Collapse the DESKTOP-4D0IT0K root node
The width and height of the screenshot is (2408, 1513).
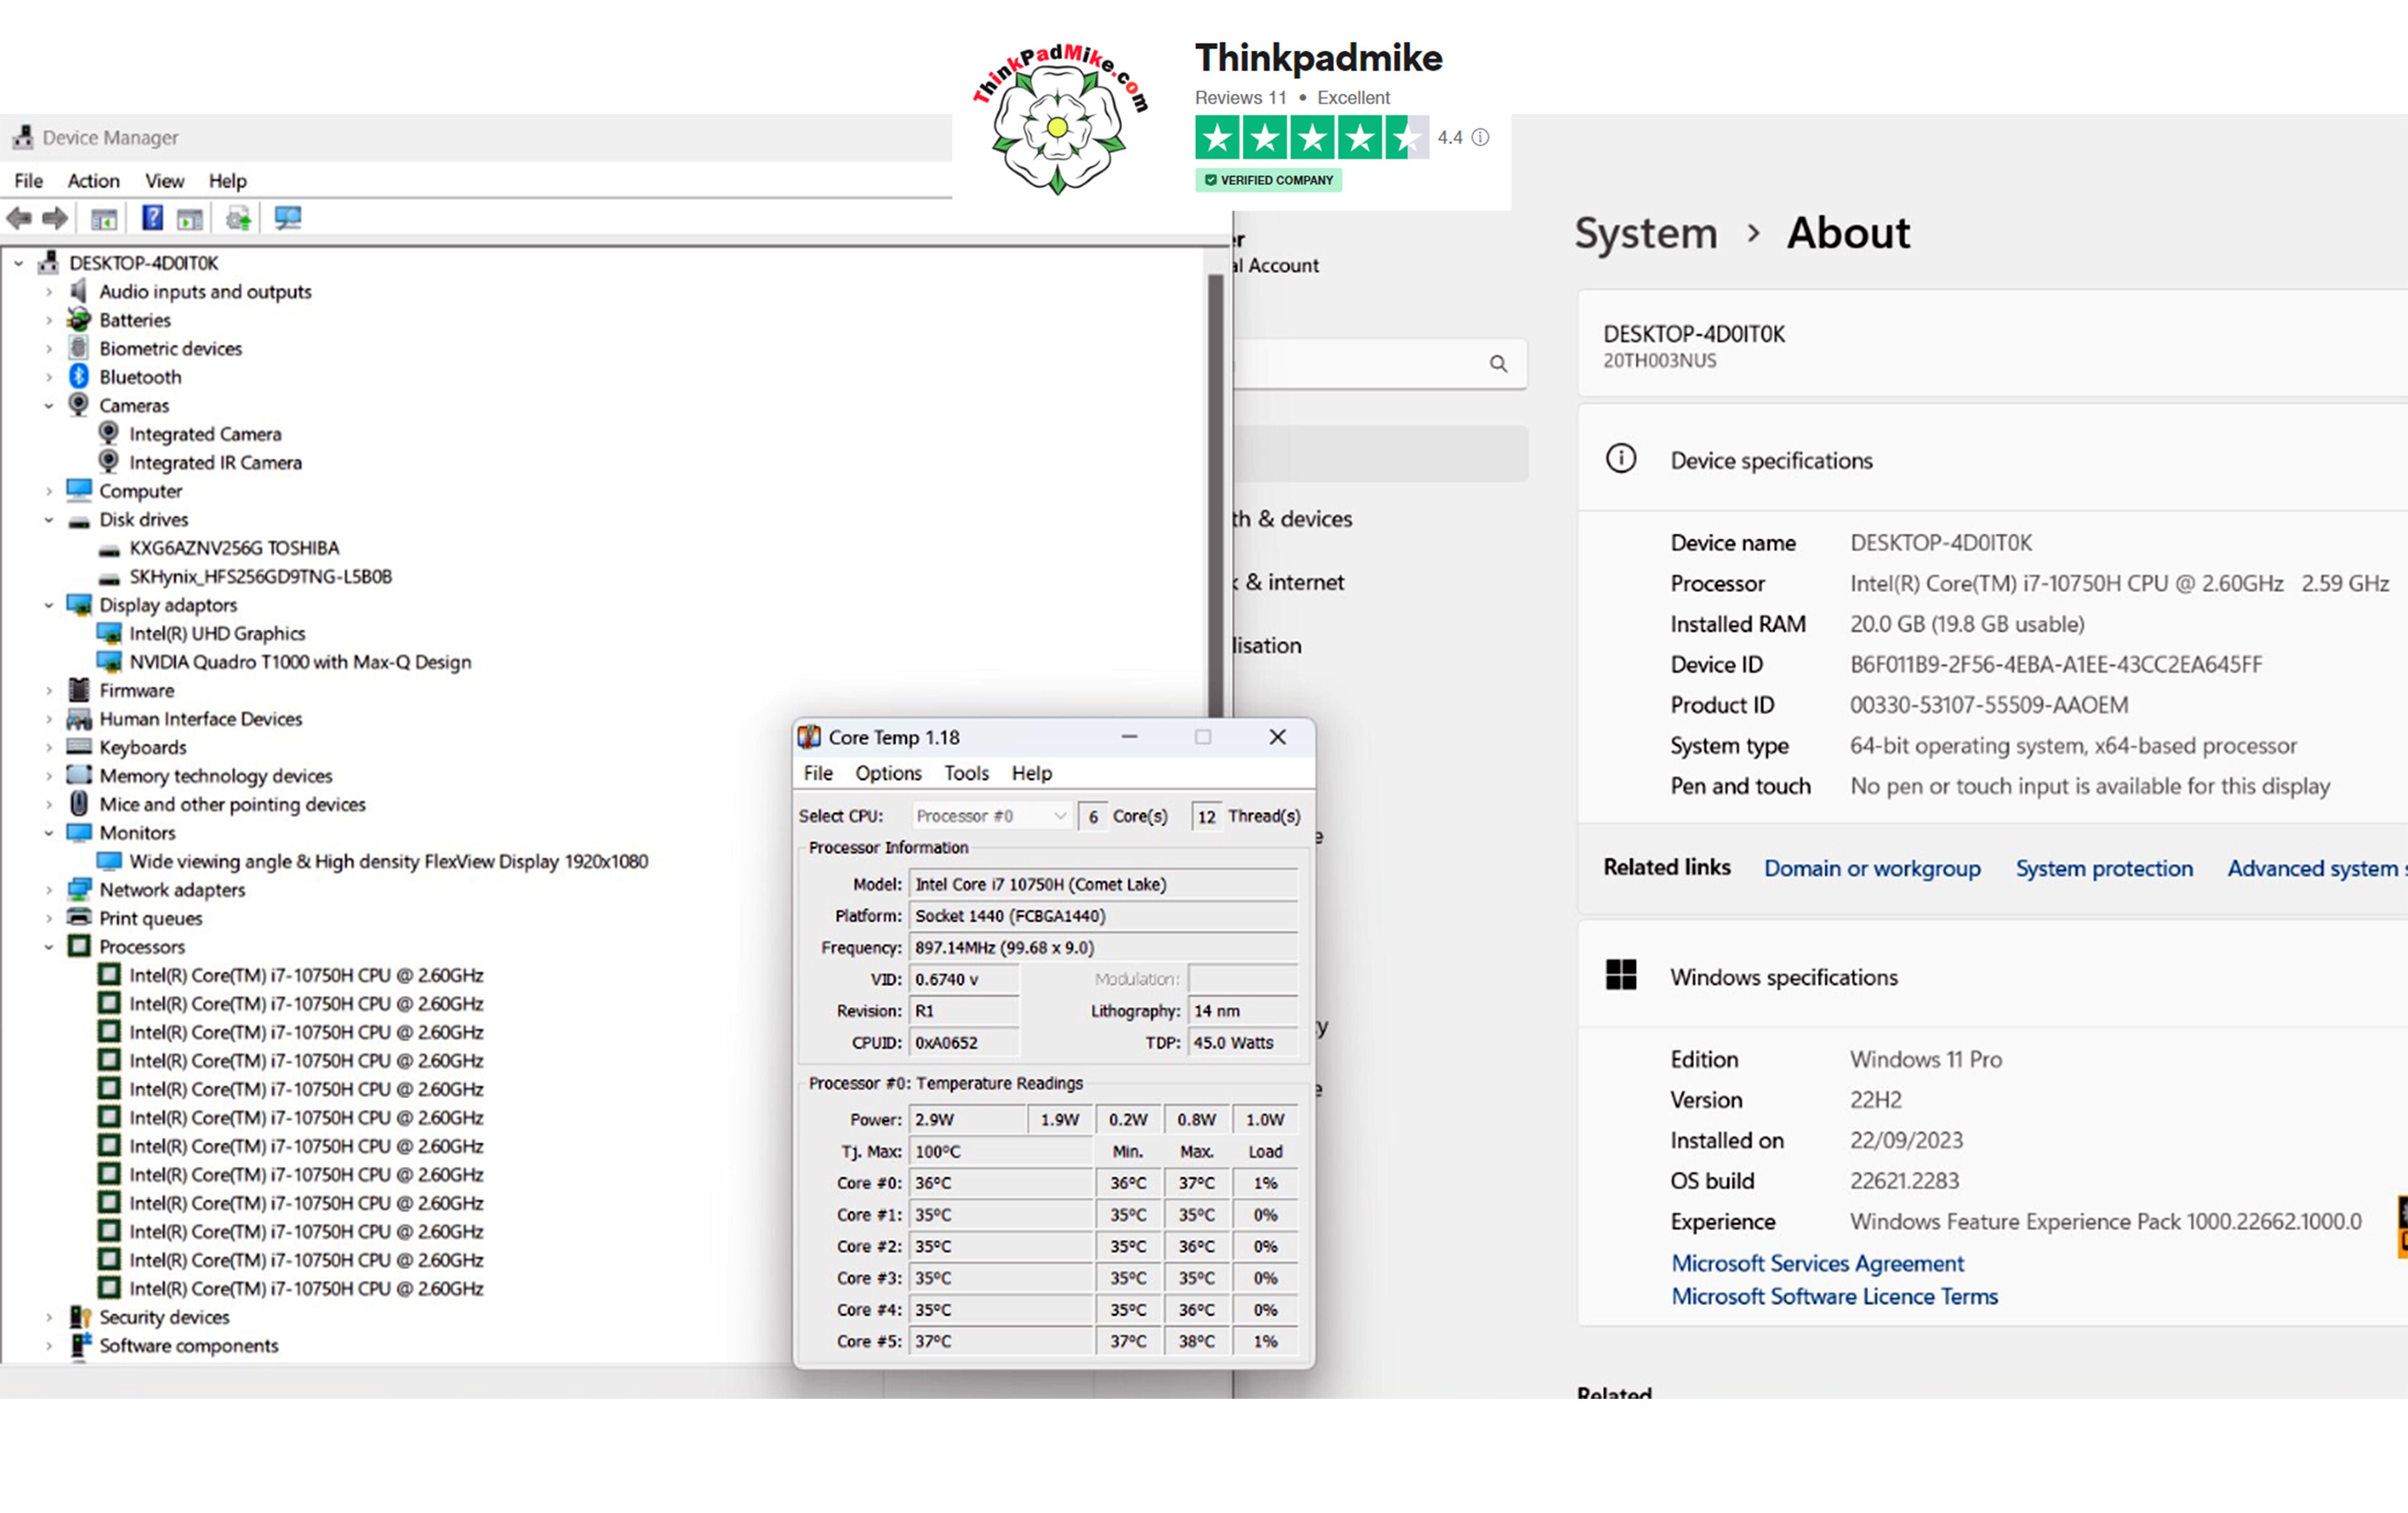18,263
